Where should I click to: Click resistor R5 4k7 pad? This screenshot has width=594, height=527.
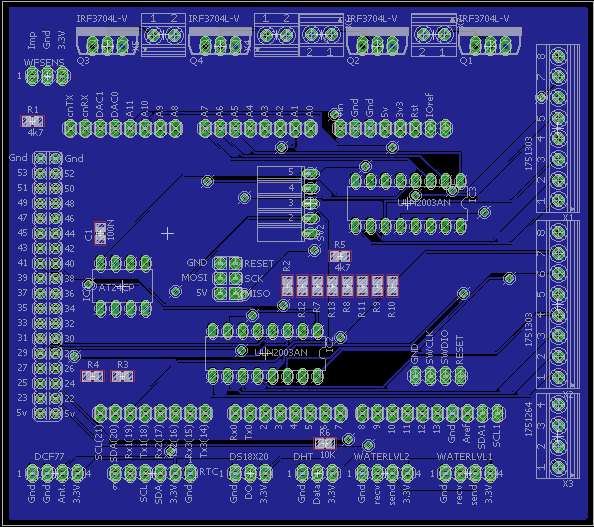340,256
